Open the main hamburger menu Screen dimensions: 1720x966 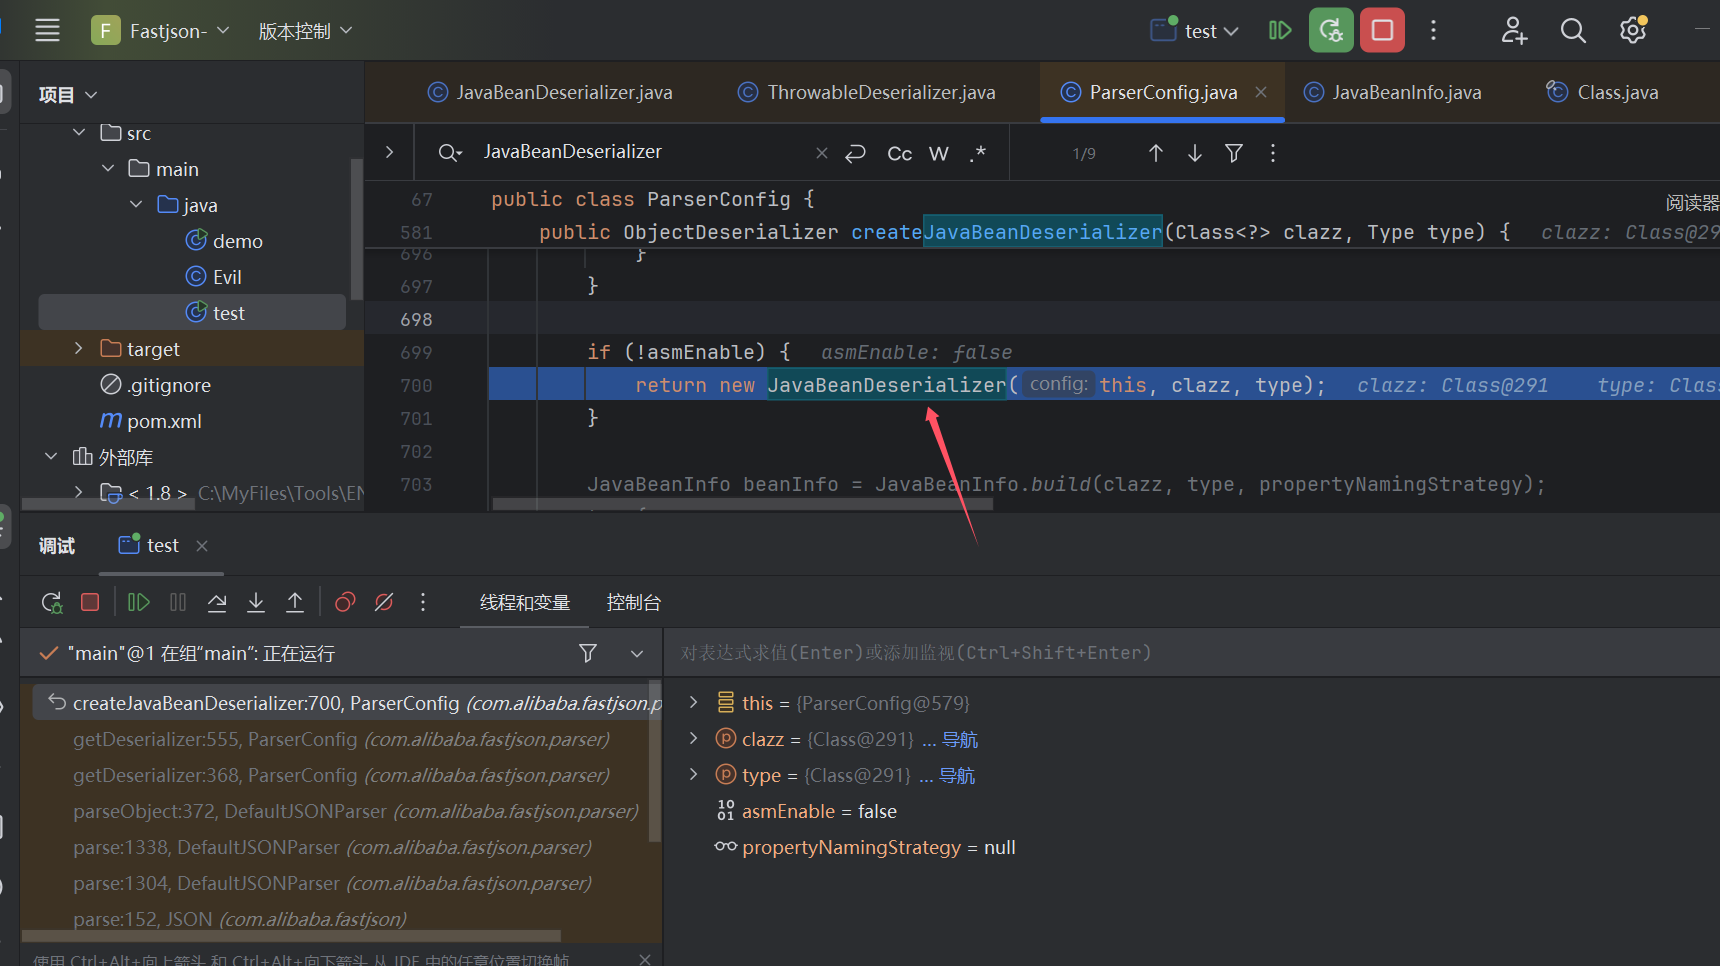click(47, 31)
